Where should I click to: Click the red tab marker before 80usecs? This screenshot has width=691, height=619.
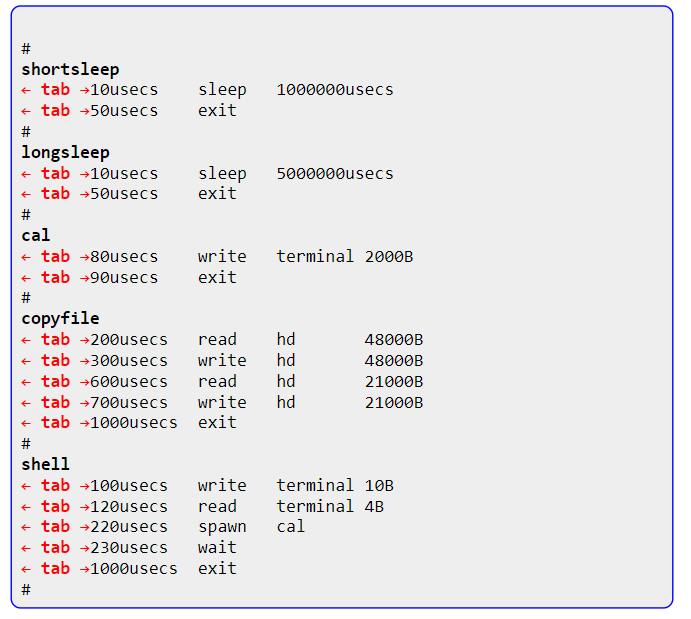coord(55,256)
